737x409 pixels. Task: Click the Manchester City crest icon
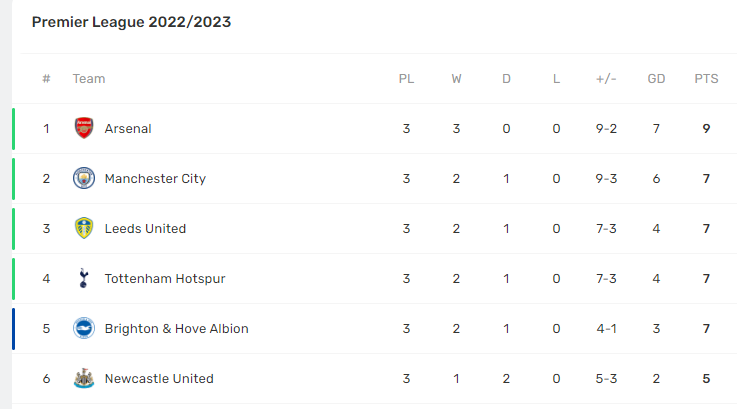coord(84,178)
